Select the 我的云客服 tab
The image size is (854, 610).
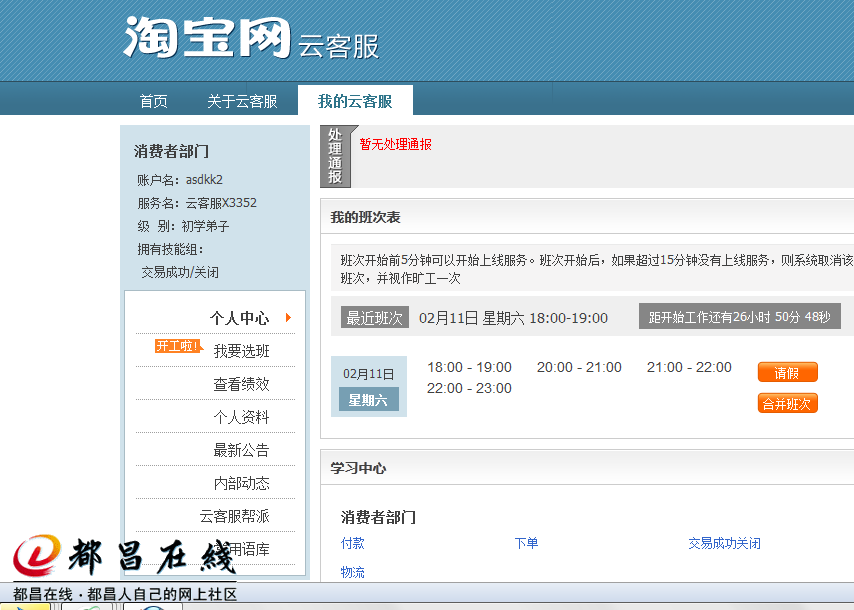tap(355, 101)
